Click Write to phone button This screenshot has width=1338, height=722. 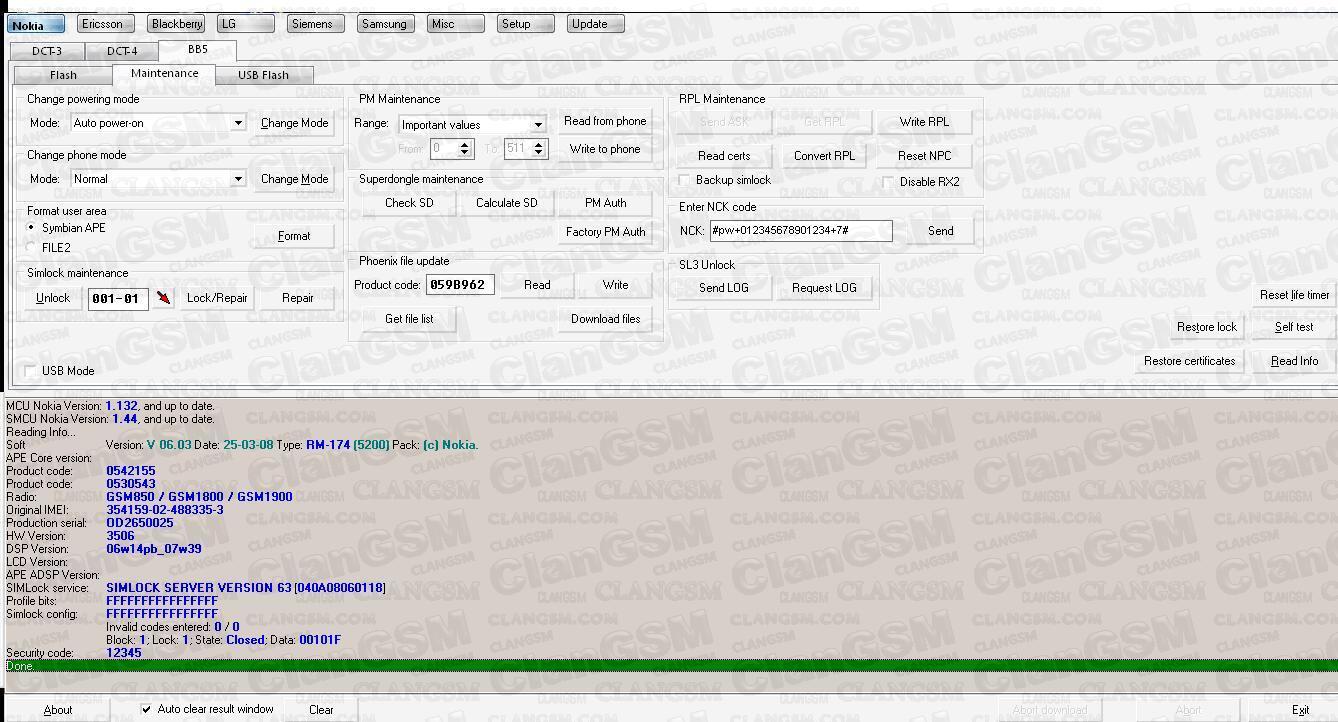click(605, 149)
